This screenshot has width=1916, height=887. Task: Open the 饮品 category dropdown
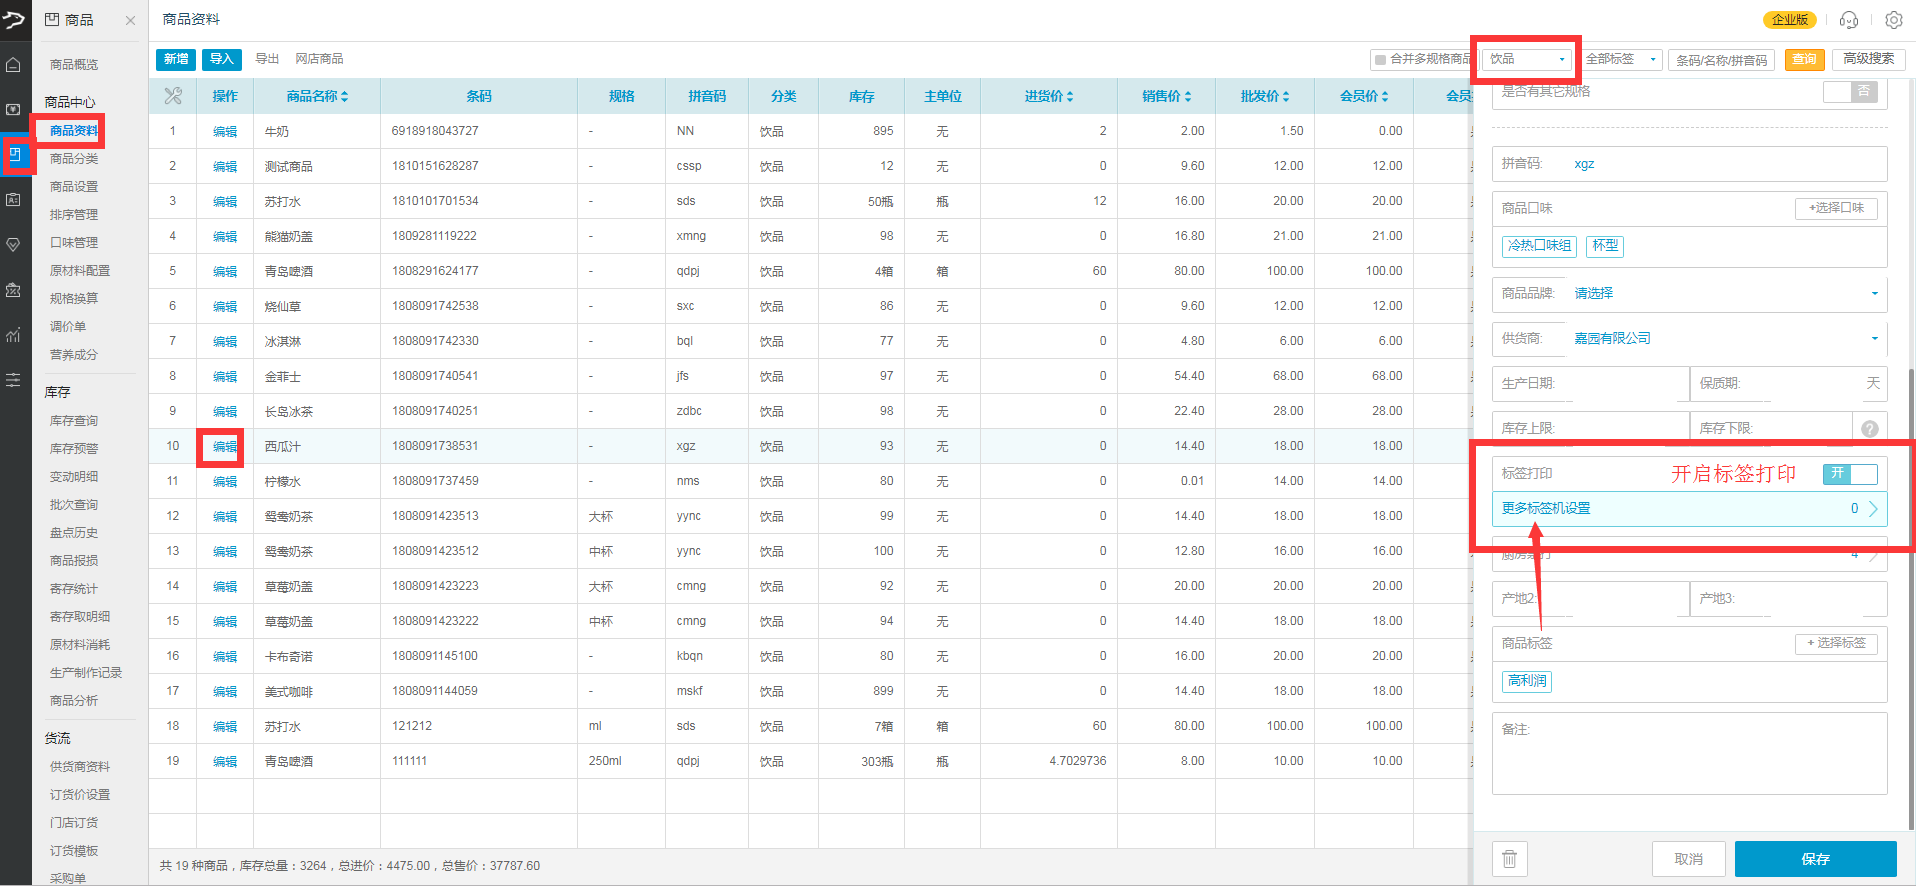pyautogui.click(x=1527, y=59)
